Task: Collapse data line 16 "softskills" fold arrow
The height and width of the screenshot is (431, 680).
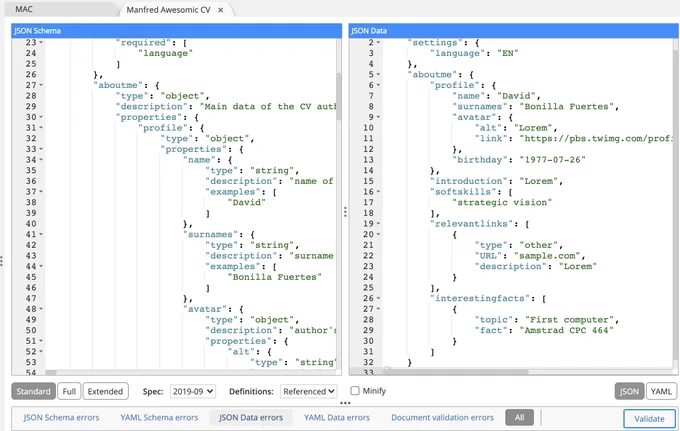Action: point(379,192)
